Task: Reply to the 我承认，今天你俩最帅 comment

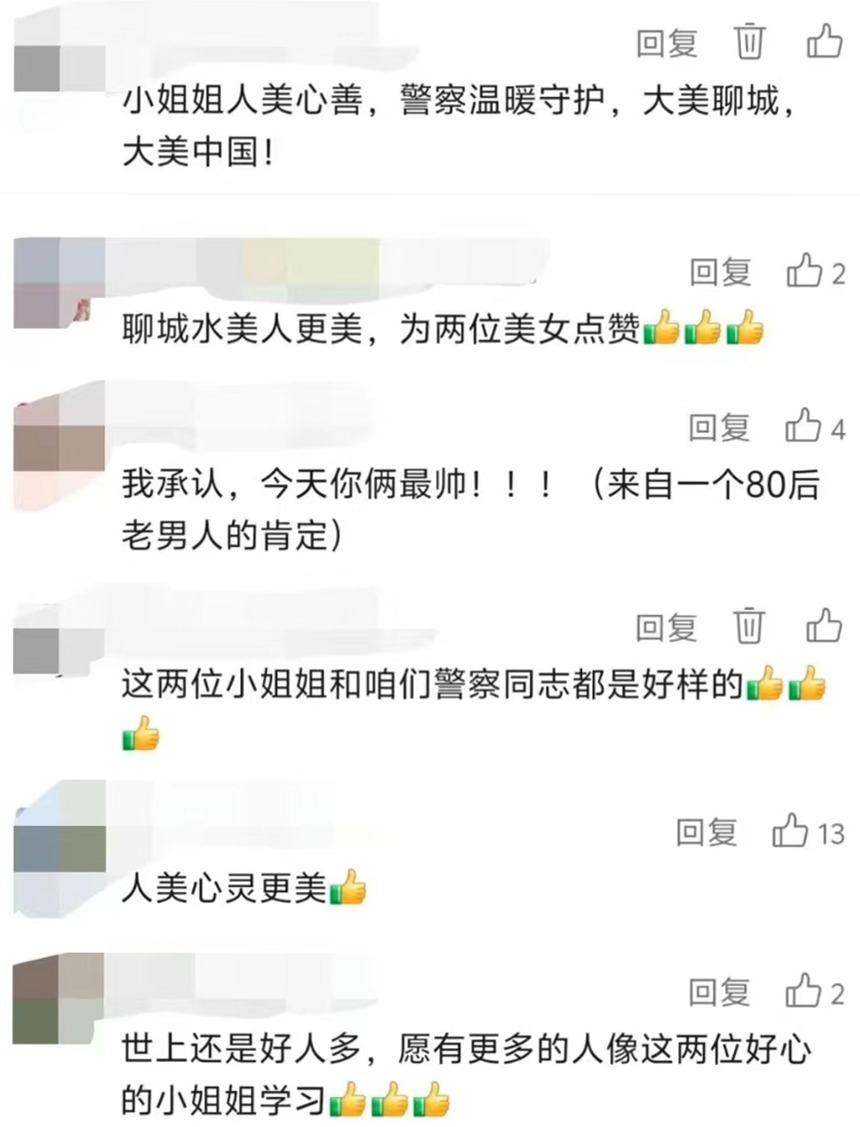Action: (x=719, y=428)
